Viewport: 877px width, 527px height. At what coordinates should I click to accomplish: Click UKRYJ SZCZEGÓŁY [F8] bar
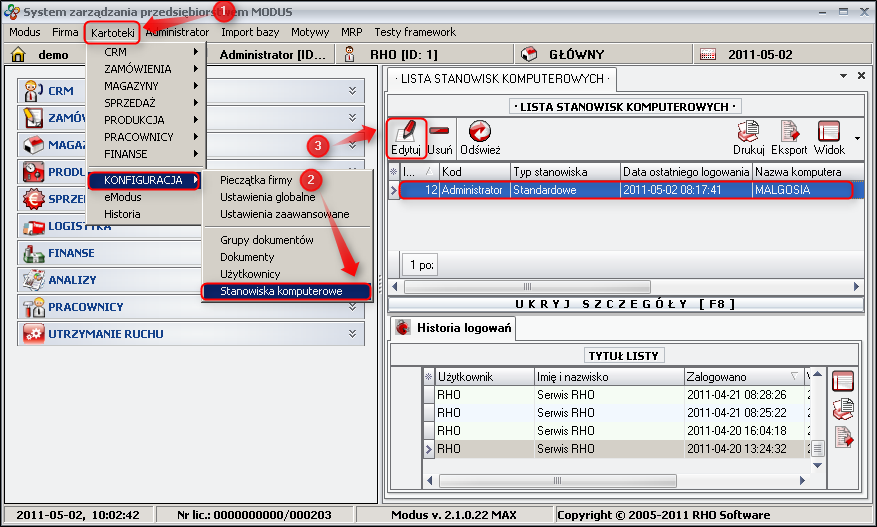pos(625,304)
